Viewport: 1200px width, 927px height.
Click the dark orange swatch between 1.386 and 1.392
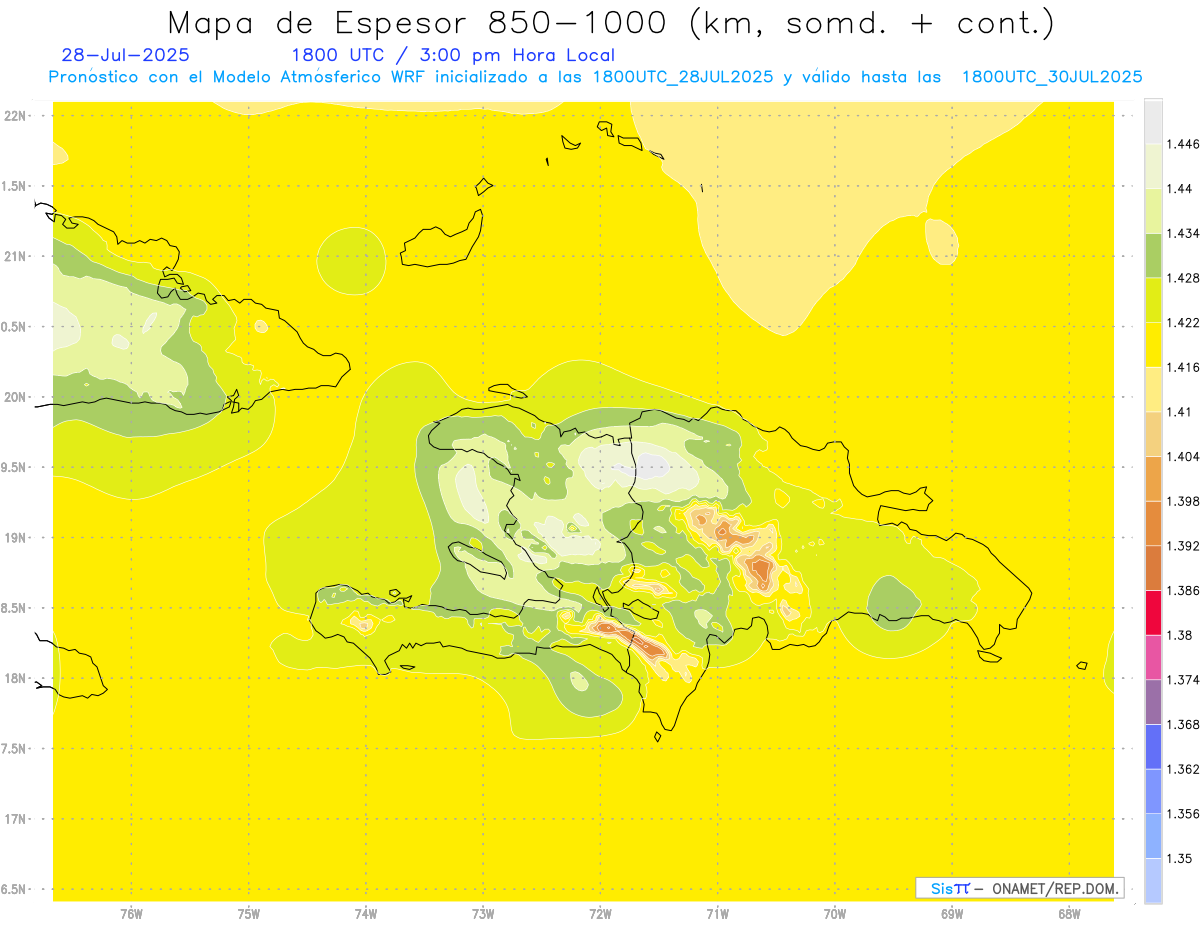(x=1153, y=568)
